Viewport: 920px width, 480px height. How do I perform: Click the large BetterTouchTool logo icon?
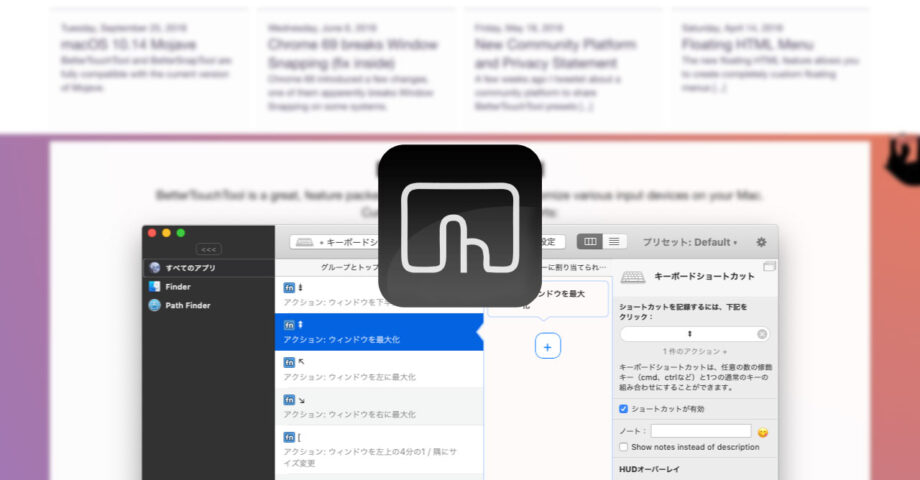pyautogui.click(x=460, y=226)
